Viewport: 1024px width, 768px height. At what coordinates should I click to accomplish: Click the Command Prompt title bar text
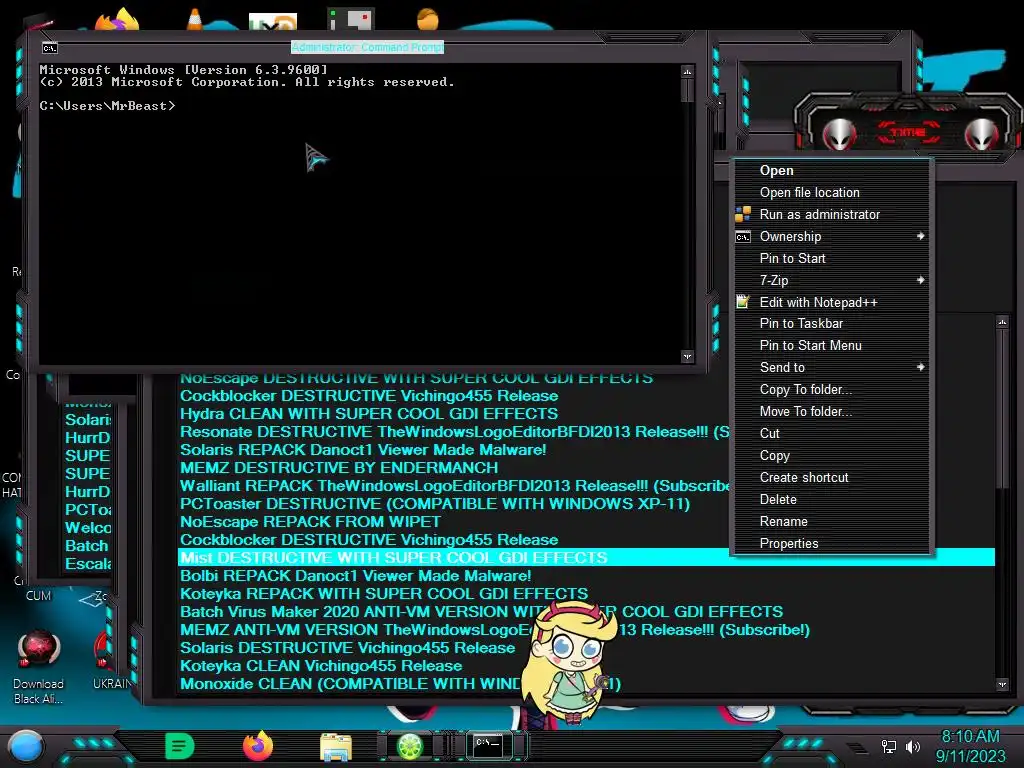pos(368,47)
